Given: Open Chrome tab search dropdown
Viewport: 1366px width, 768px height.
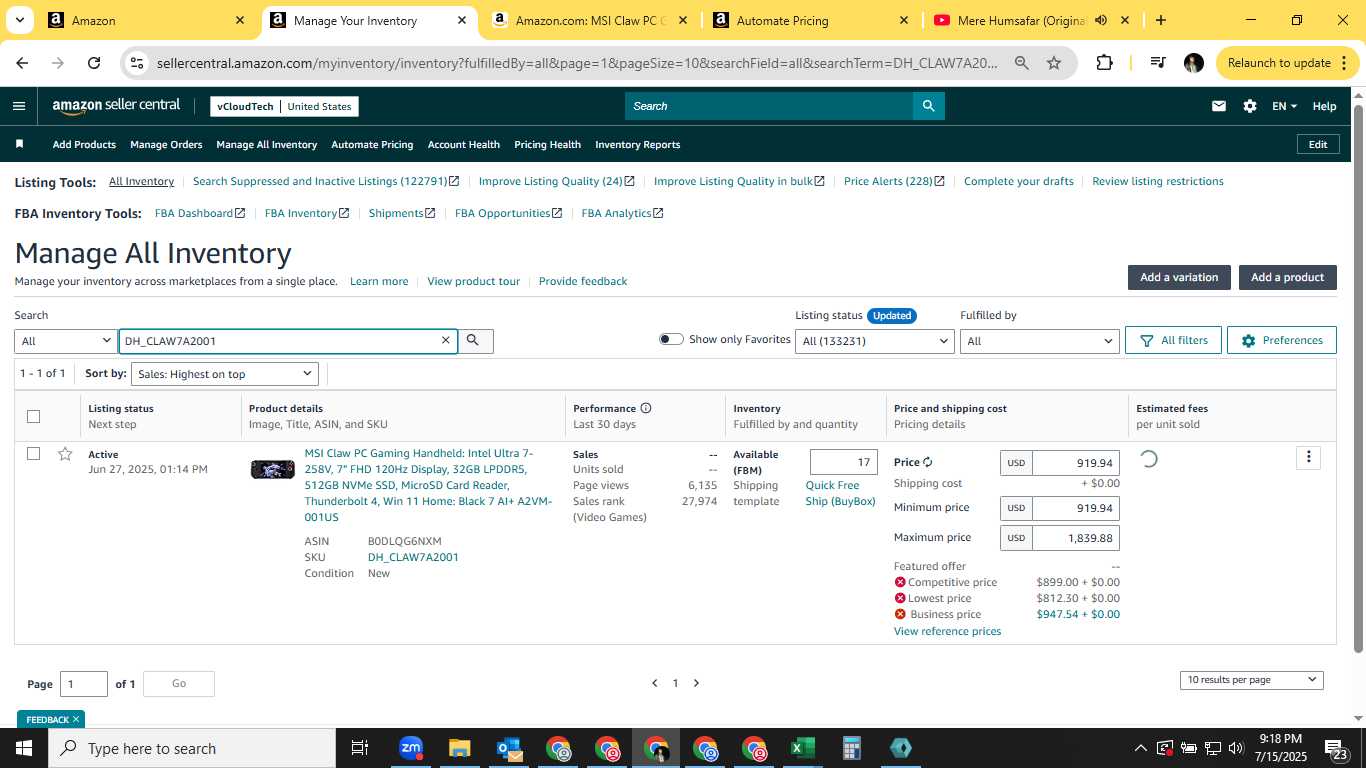Looking at the screenshot, I should [21, 20].
